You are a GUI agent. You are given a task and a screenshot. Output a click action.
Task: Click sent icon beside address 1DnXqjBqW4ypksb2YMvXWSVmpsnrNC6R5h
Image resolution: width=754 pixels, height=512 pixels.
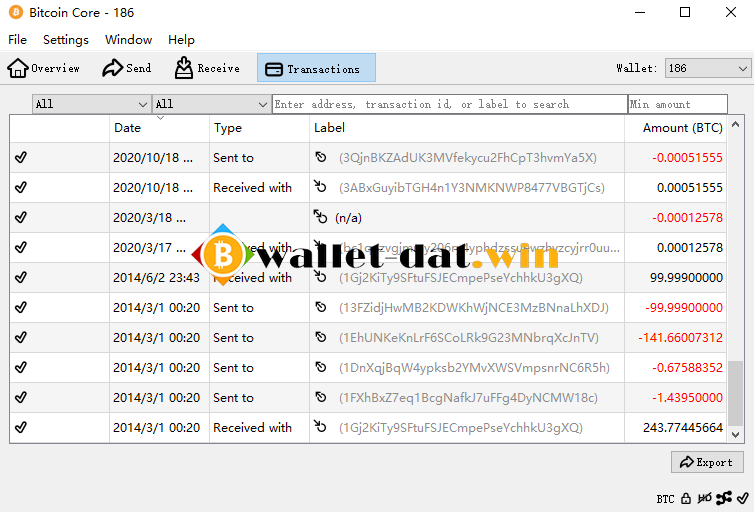[x=321, y=367]
